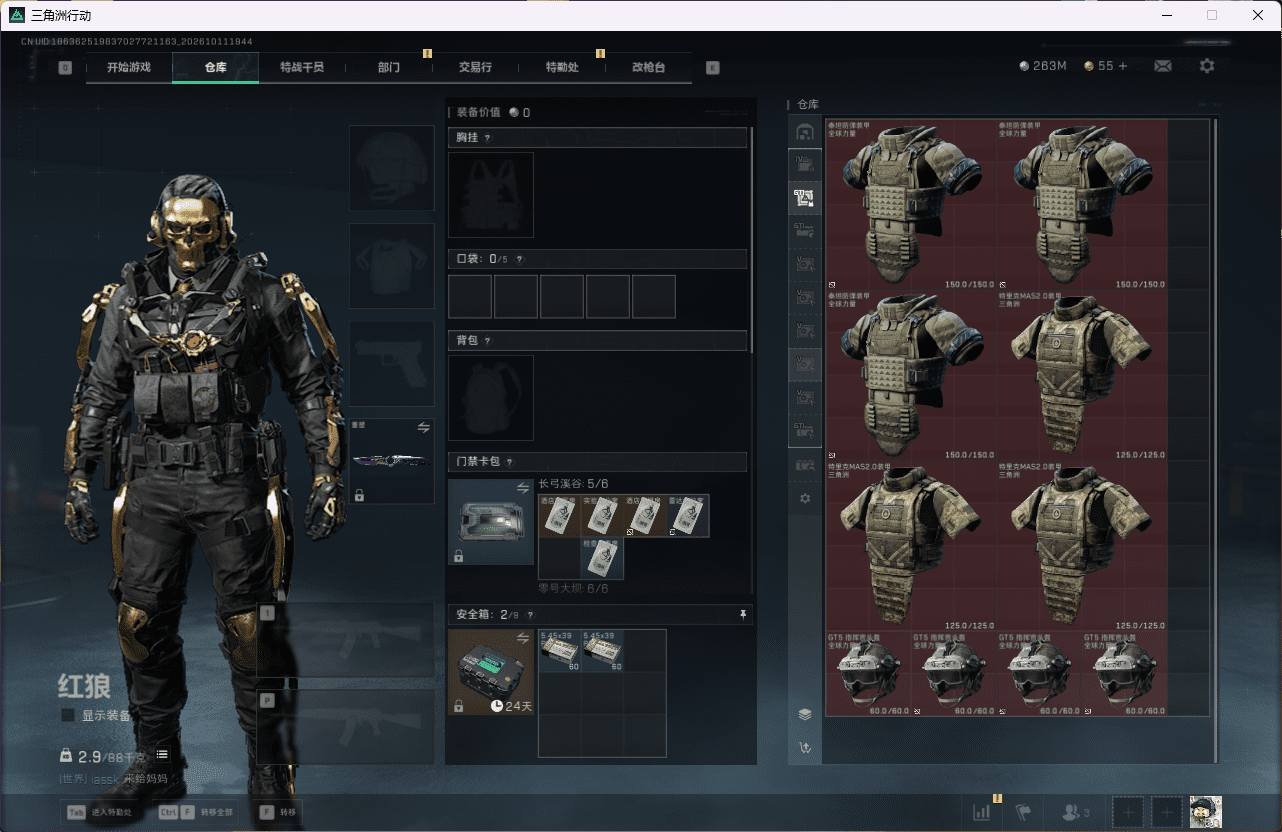Click the plus button next to 55 currency
Viewport: 1282px width, 832px height.
1123,66
